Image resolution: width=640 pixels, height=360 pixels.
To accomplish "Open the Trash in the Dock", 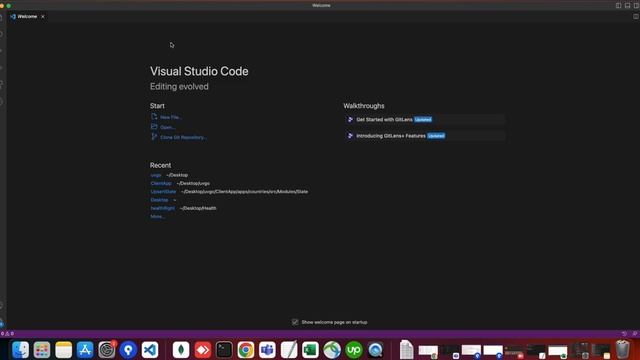I will tap(623, 349).
